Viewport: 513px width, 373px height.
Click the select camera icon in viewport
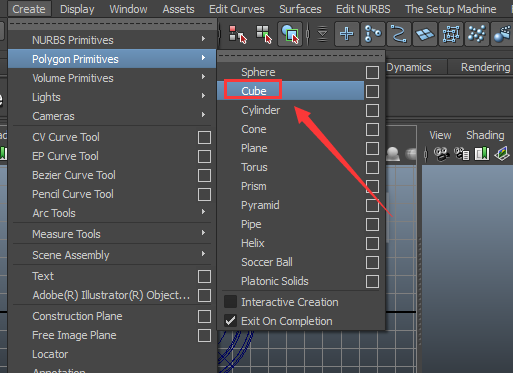pyautogui.click(x=441, y=154)
